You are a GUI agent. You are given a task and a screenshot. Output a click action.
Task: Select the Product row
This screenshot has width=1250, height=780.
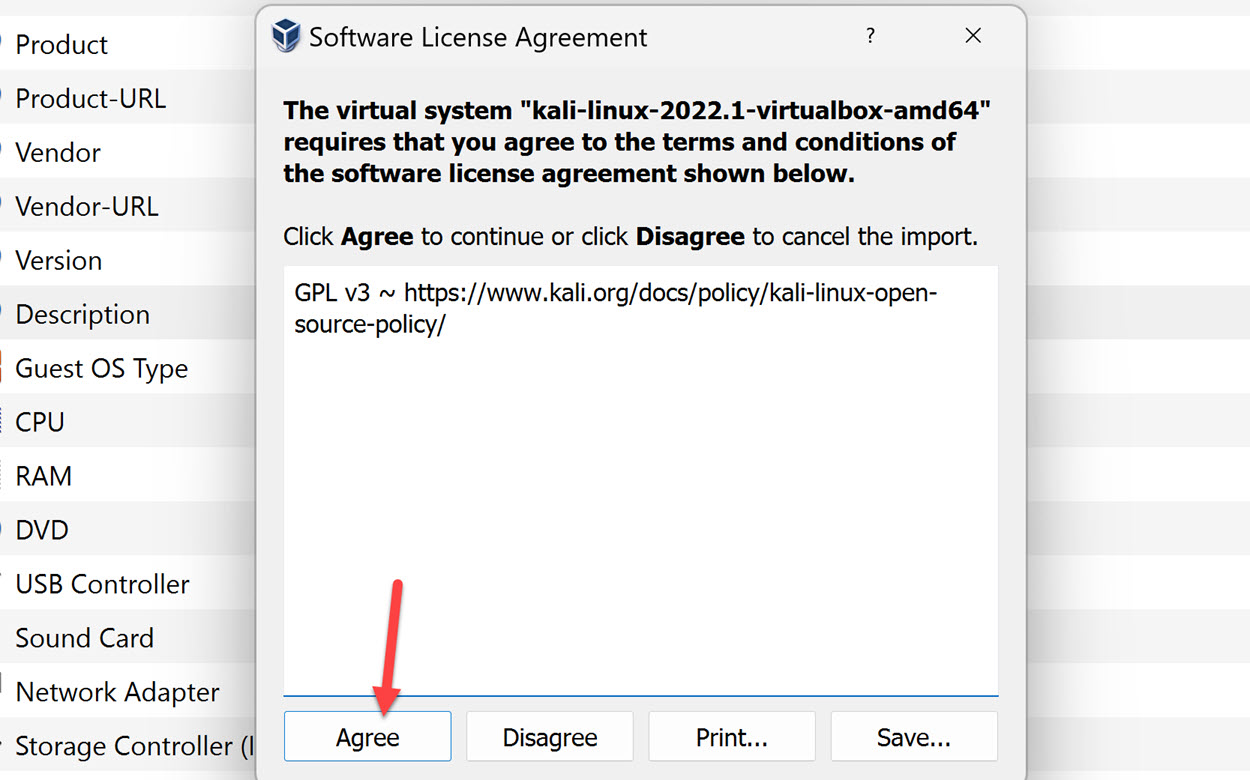pyautogui.click(x=62, y=44)
